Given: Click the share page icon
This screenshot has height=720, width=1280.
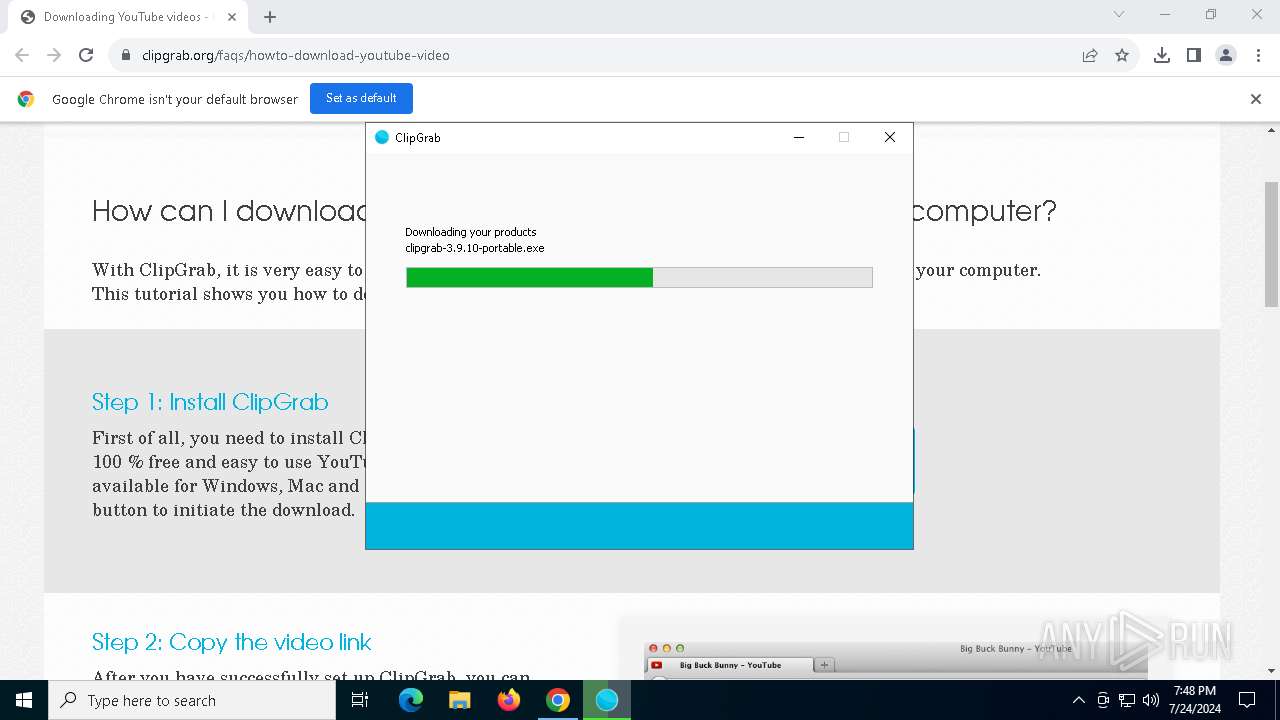Looking at the screenshot, I should click(x=1090, y=55).
